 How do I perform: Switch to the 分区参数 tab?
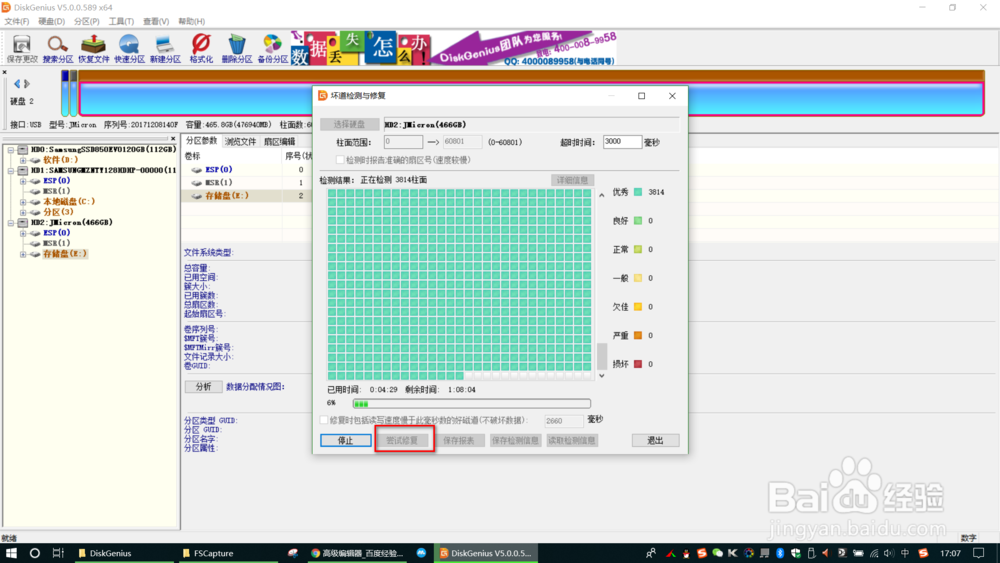pyautogui.click(x=202, y=141)
